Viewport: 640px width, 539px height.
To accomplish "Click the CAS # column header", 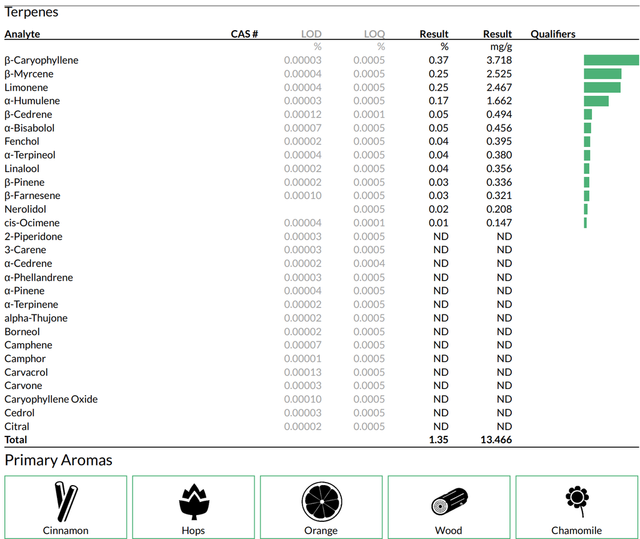I will 244,34.
